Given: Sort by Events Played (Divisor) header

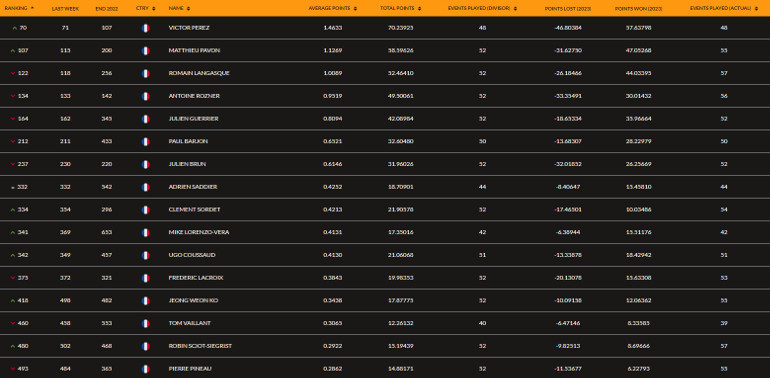Looking at the screenshot, I should (x=482, y=8).
